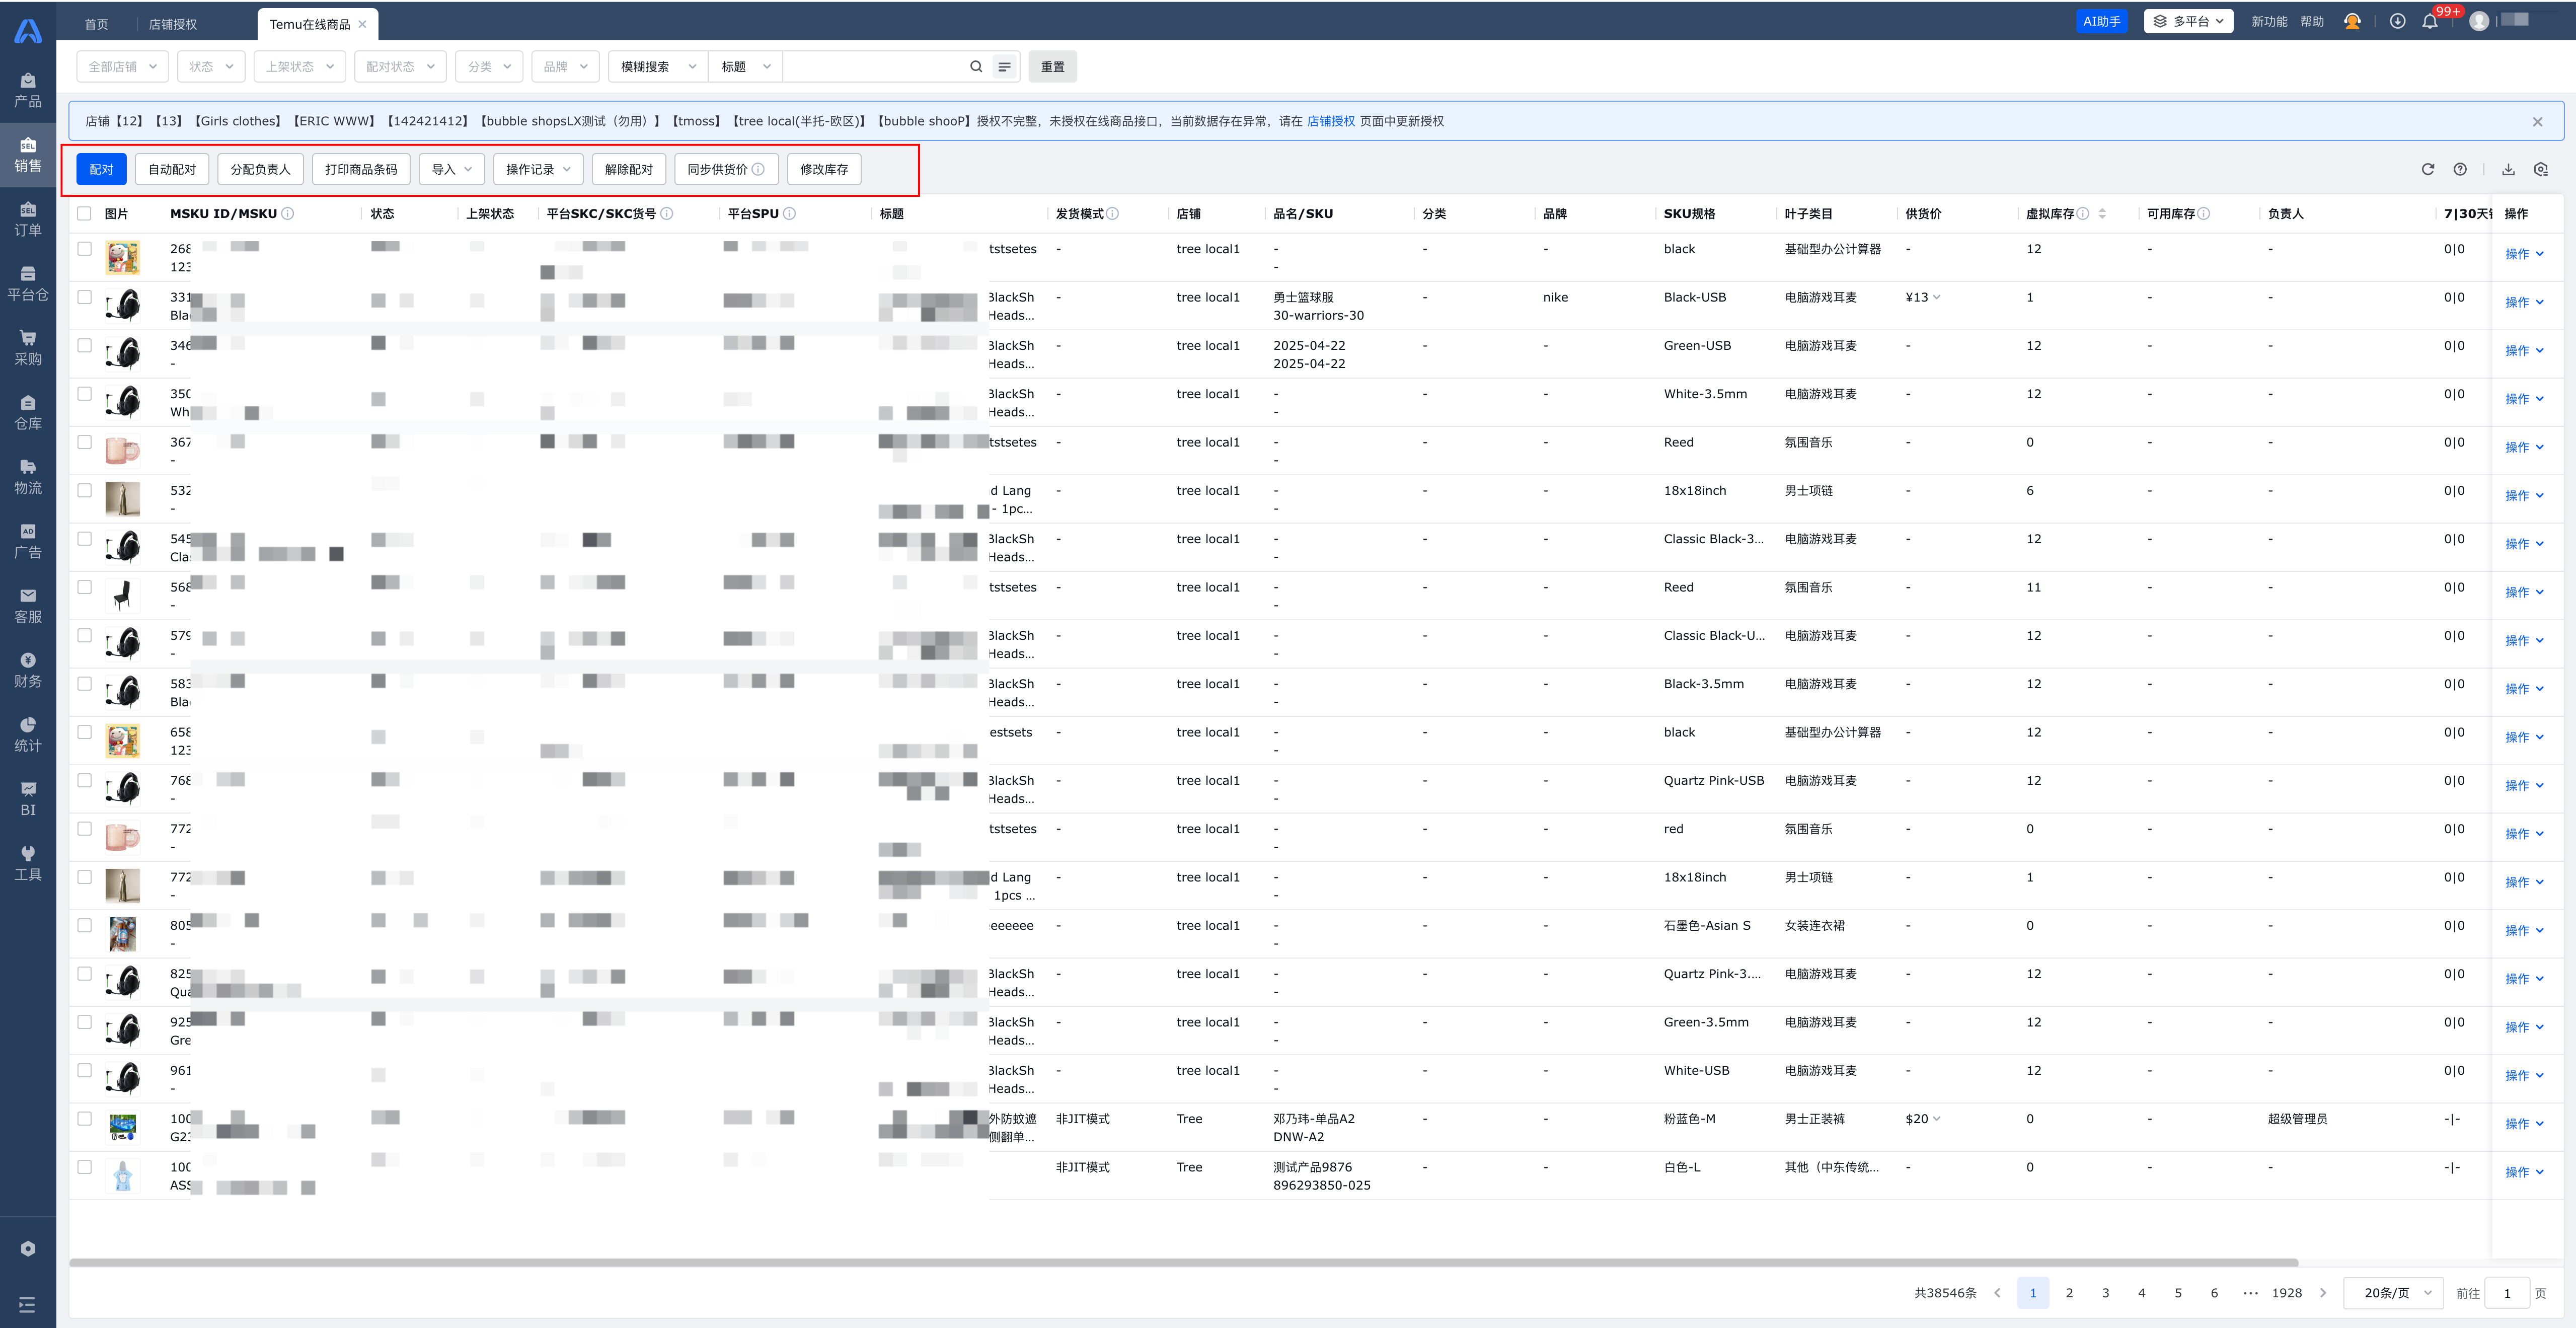Expand the 导入 dropdown button
Image resolution: width=2576 pixels, height=1328 pixels.
click(451, 169)
